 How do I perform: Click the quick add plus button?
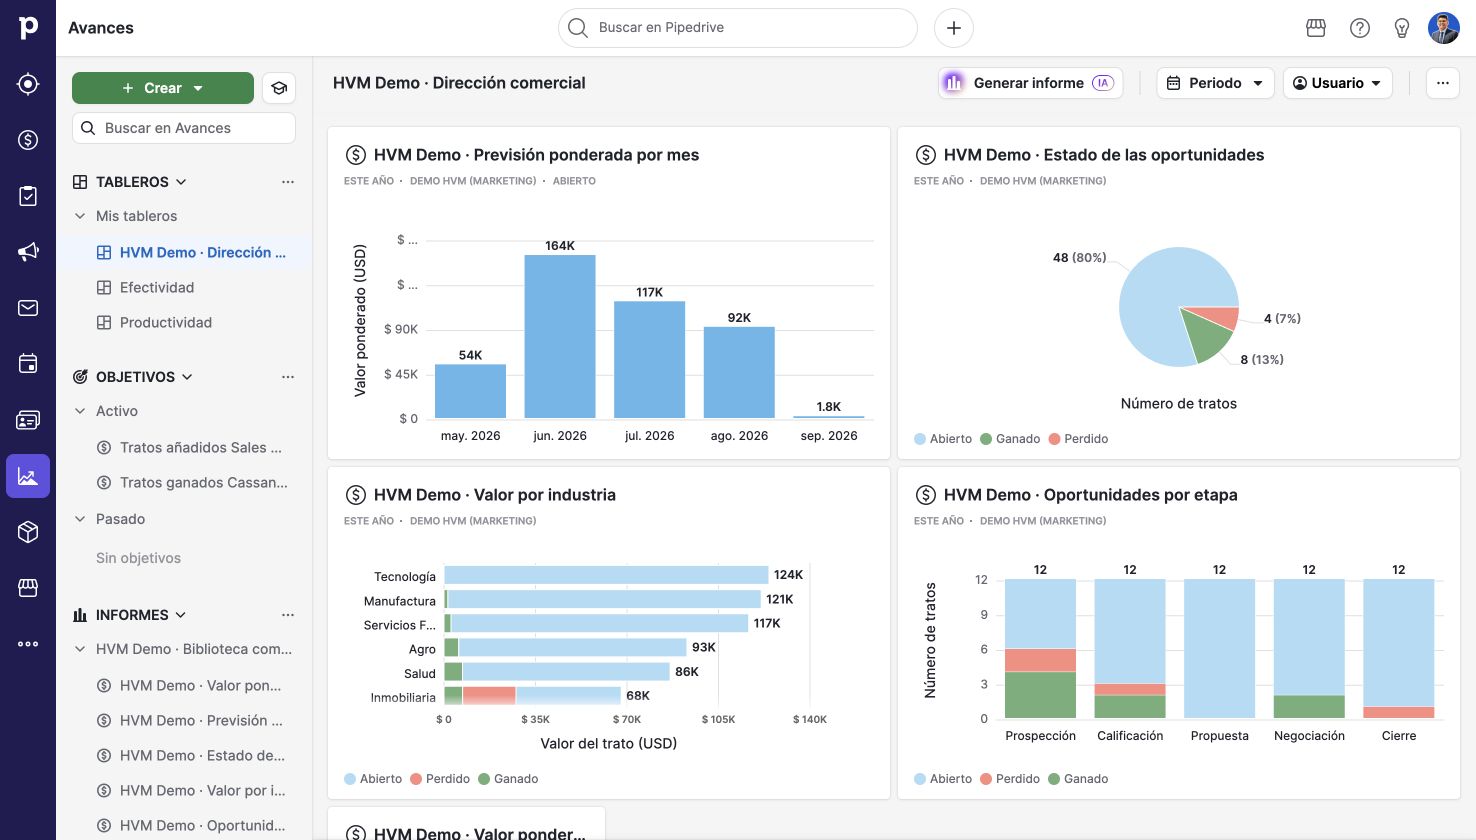[x=953, y=28]
